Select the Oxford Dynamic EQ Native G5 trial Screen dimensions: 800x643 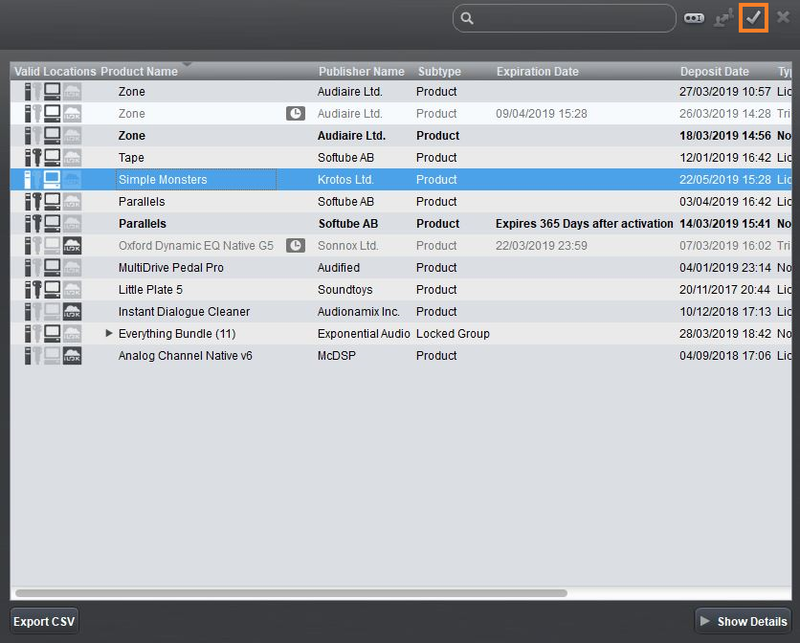point(401,245)
